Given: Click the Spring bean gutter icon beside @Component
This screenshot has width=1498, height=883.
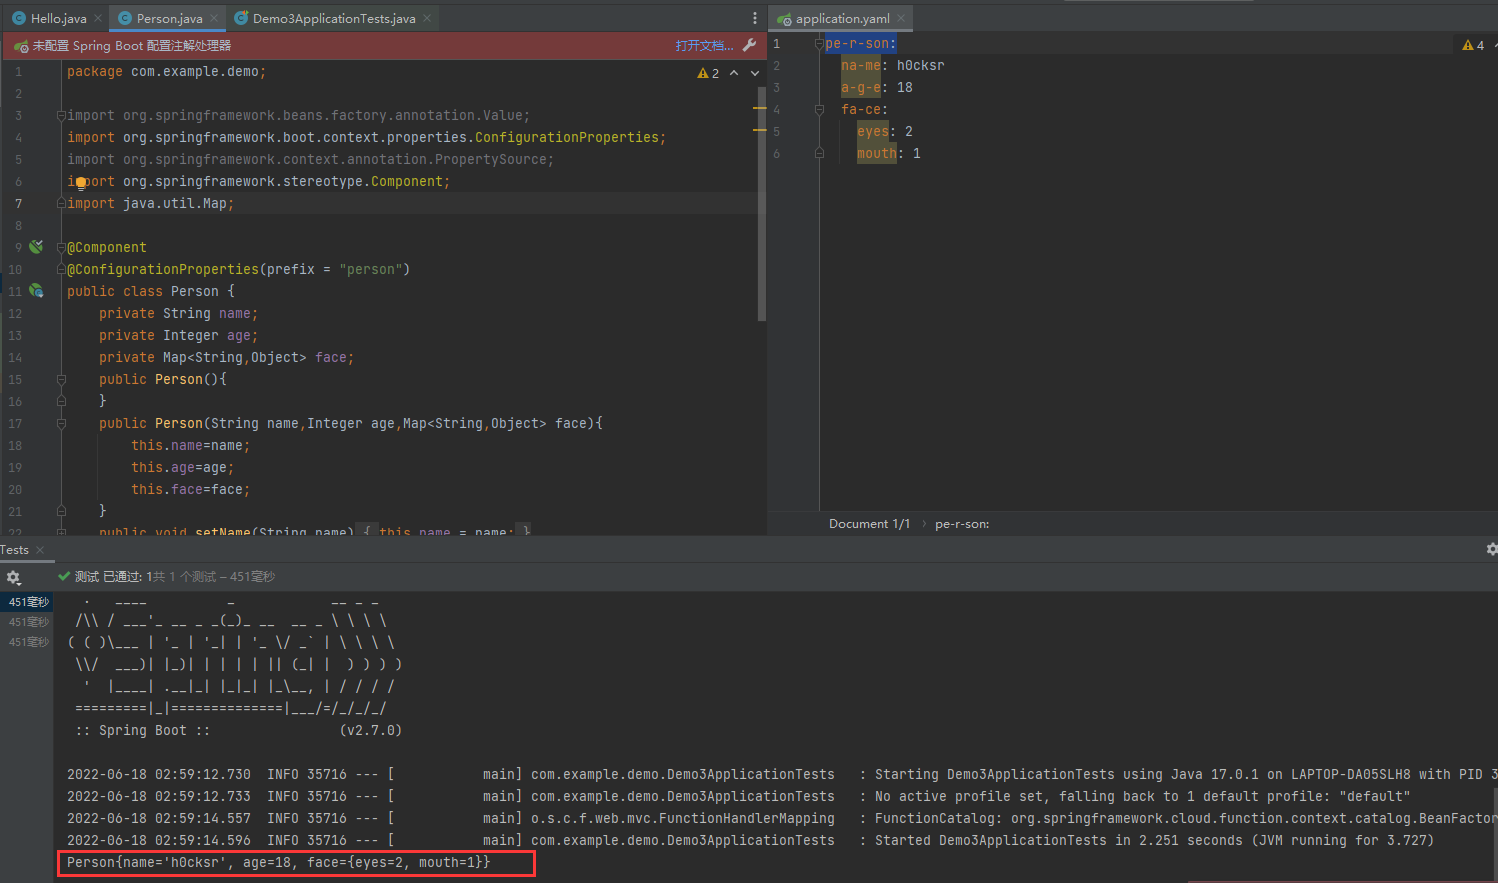Looking at the screenshot, I should [36, 247].
